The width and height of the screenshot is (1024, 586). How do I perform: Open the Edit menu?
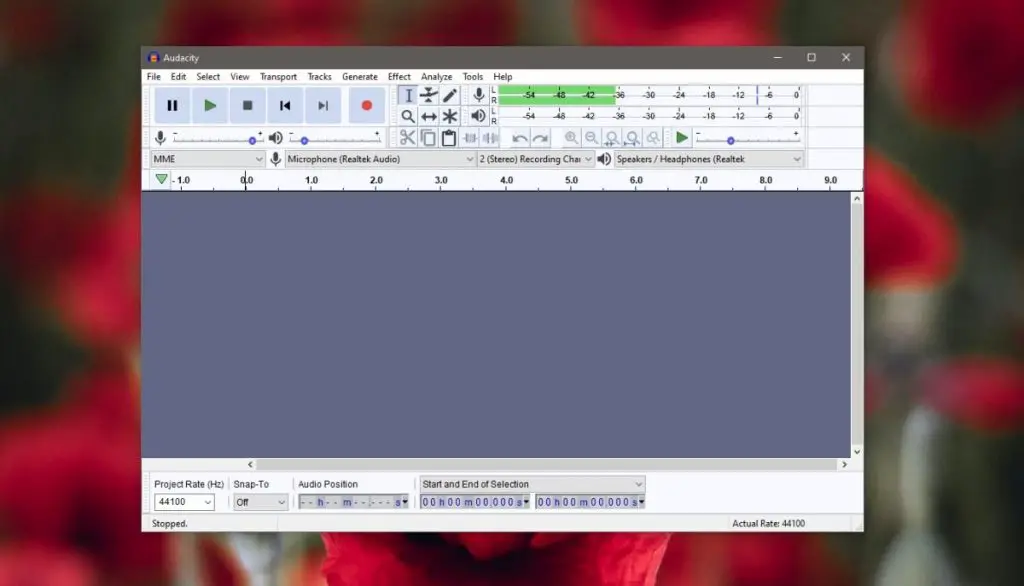[x=178, y=76]
